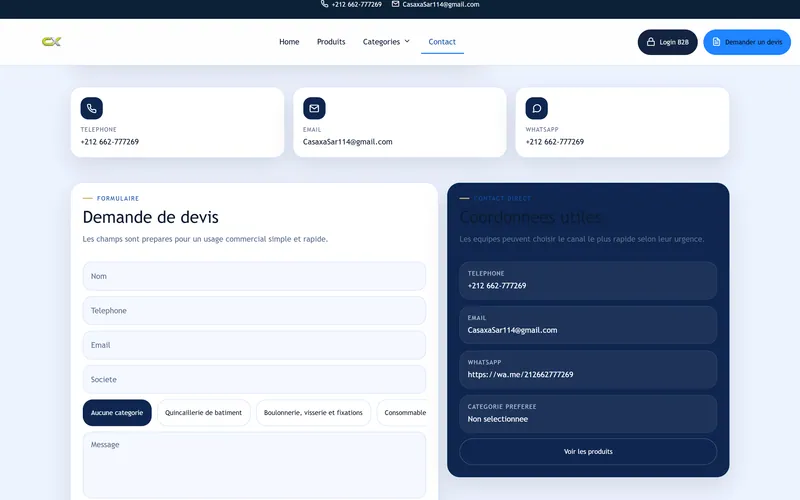Click the lock icon on Login B2B
The width and height of the screenshot is (800, 500).
(x=651, y=42)
